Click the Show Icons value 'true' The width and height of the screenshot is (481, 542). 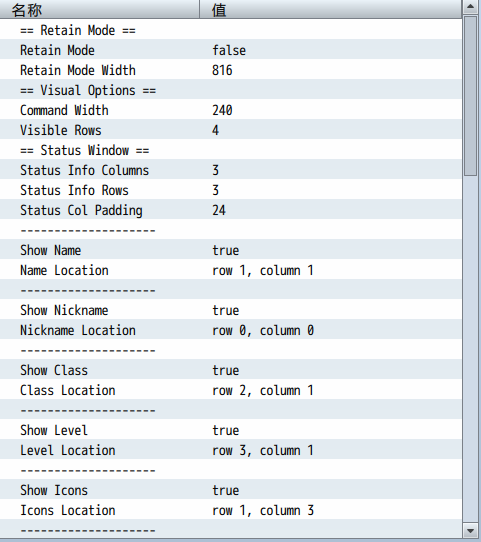point(226,491)
